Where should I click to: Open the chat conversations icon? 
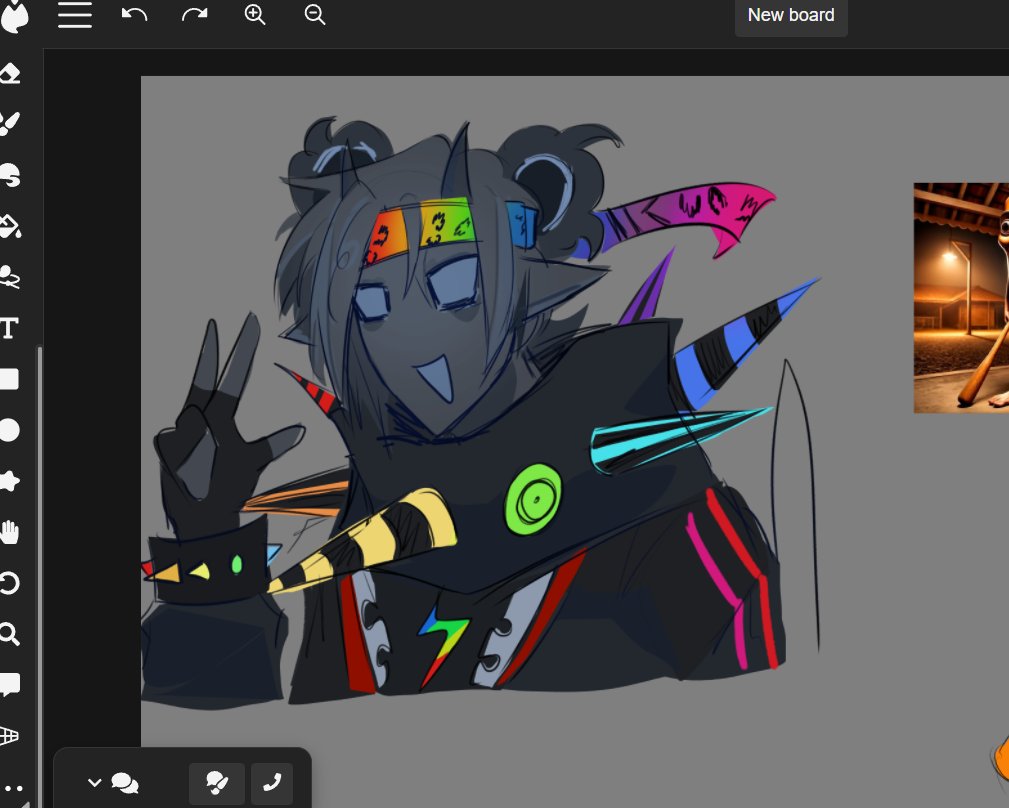pos(125,783)
